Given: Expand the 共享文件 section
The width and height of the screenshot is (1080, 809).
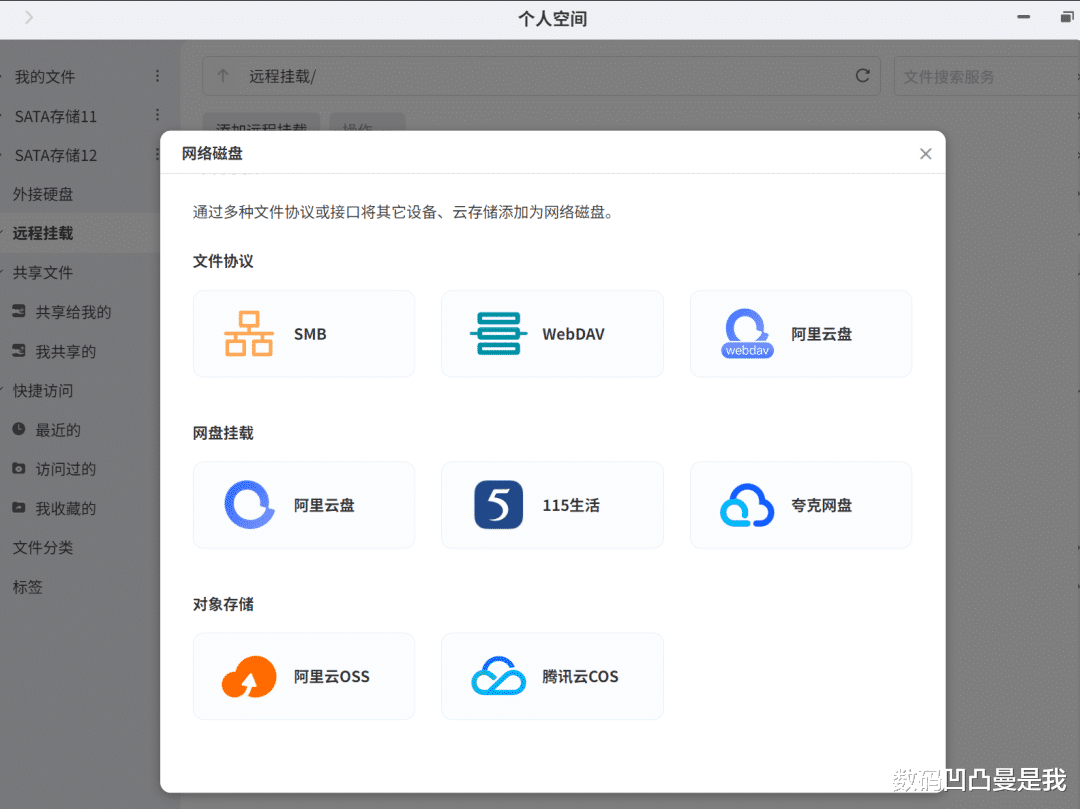Looking at the screenshot, I should click(43, 273).
